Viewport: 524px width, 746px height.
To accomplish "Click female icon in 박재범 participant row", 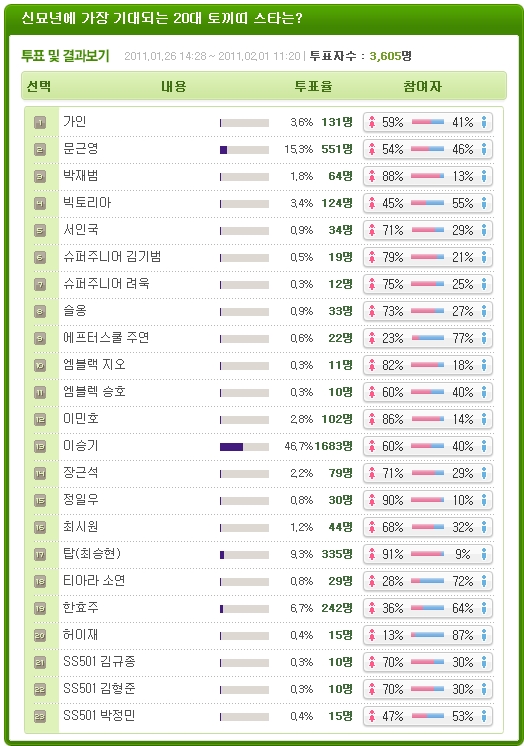I will 372,177.
